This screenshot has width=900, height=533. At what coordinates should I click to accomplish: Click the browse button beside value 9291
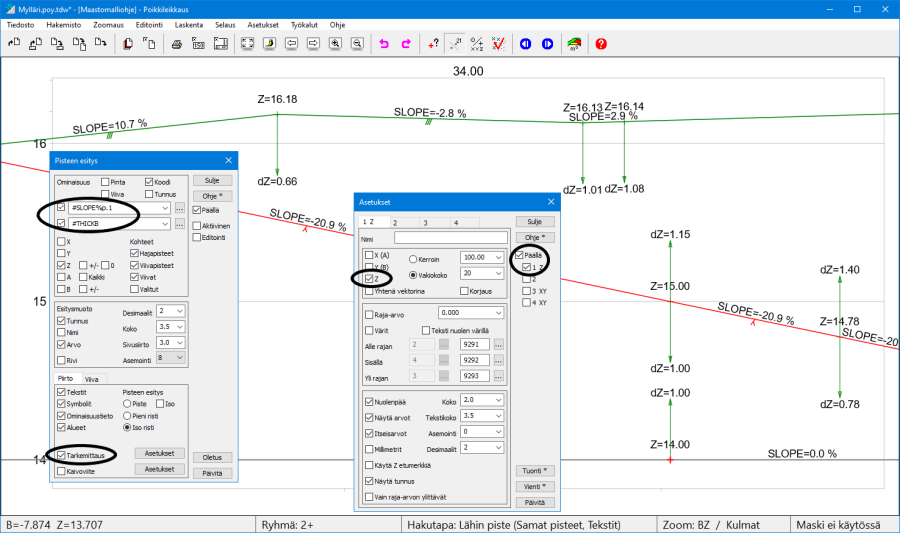[x=499, y=344]
